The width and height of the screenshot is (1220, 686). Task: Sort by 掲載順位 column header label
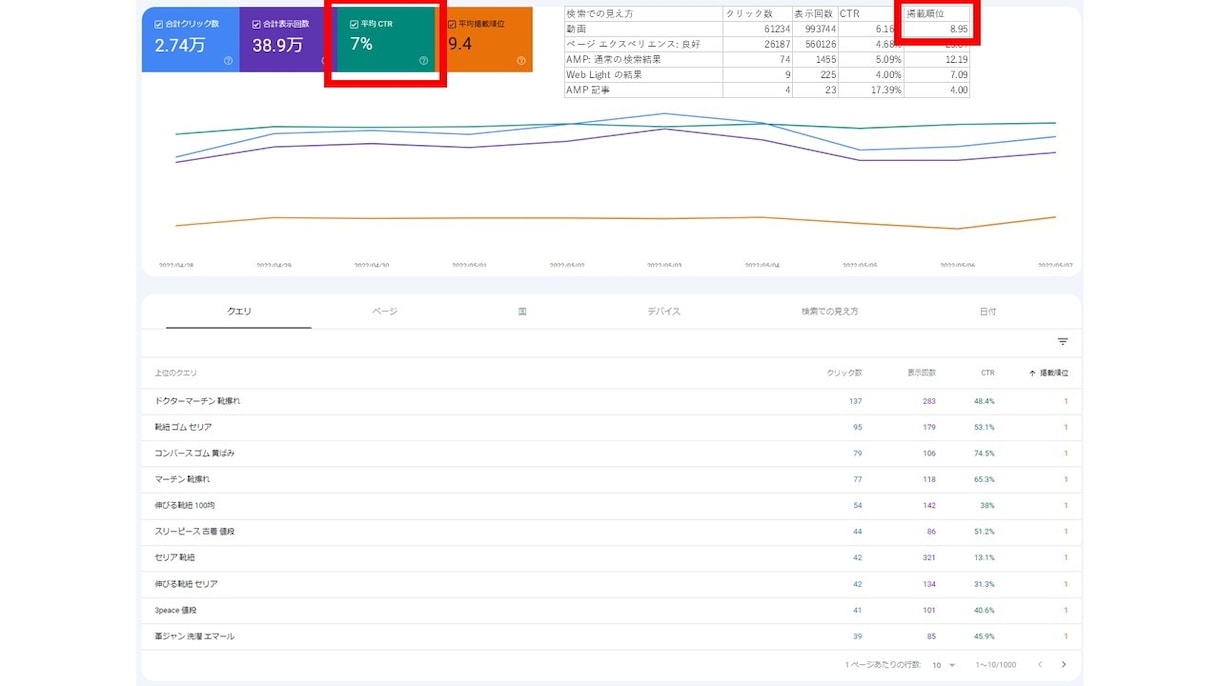point(1054,373)
